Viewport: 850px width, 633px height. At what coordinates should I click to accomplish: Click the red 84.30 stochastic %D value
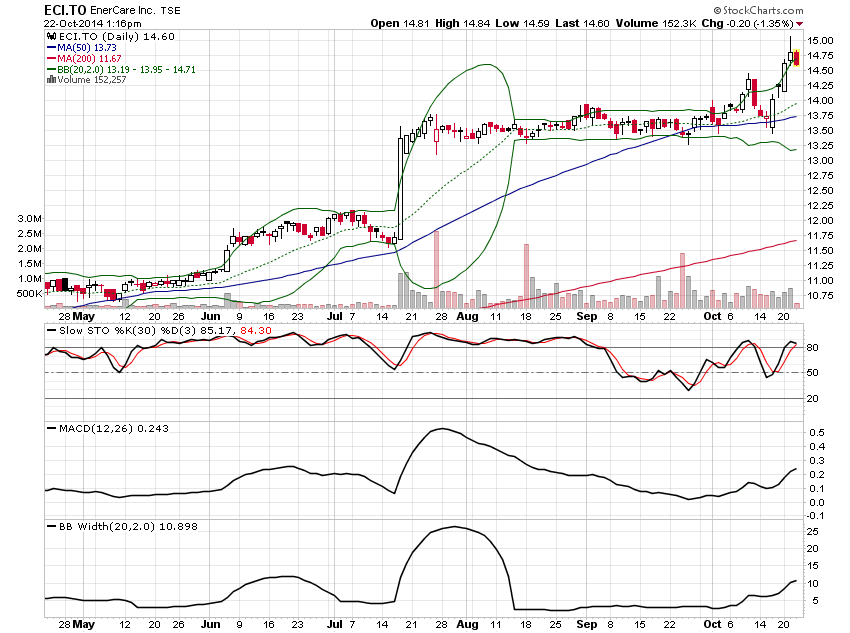(256, 331)
